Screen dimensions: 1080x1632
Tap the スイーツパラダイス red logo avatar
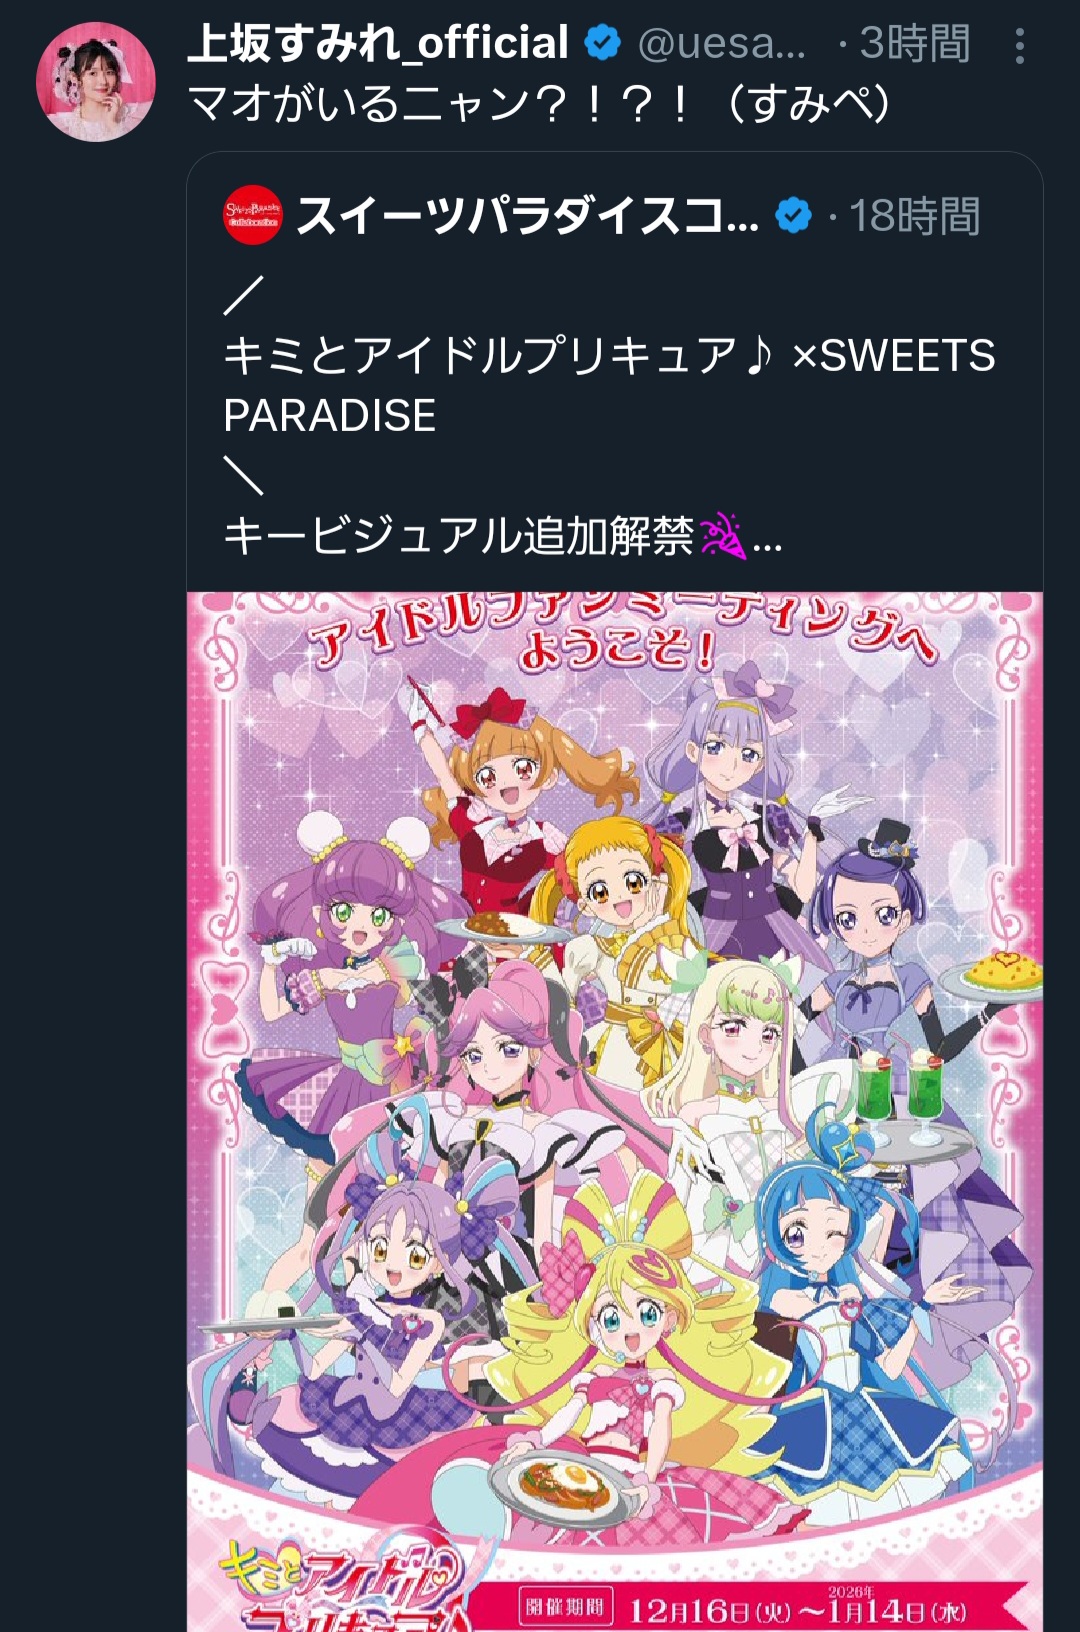[x=253, y=215]
